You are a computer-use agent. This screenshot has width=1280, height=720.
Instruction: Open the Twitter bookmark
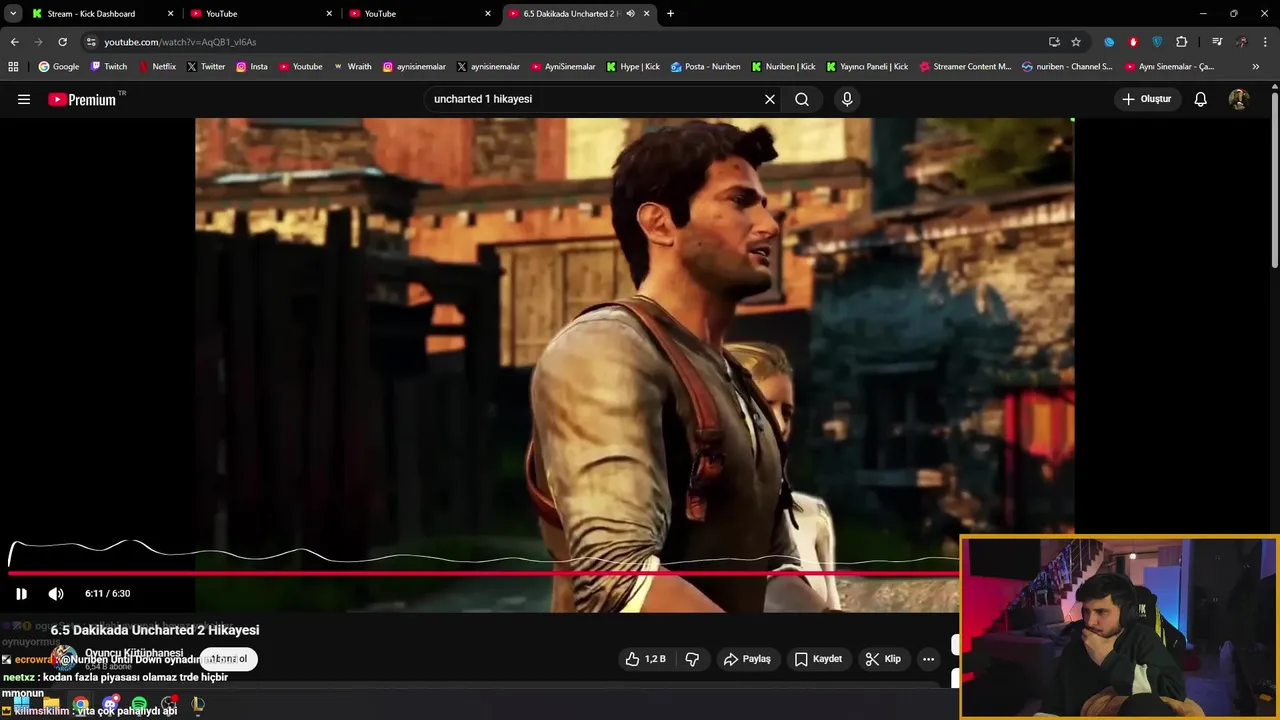click(x=206, y=67)
